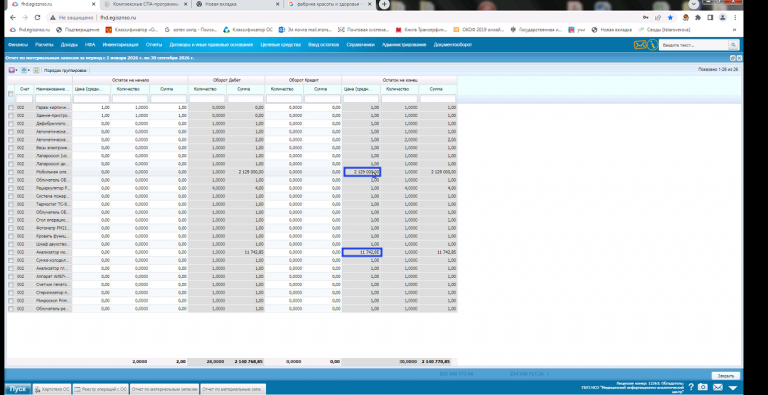Check the row 'Мобильная опе...'
The height and width of the screenshot is (395, 768).
pyautogui.click(x=11, y=172)
